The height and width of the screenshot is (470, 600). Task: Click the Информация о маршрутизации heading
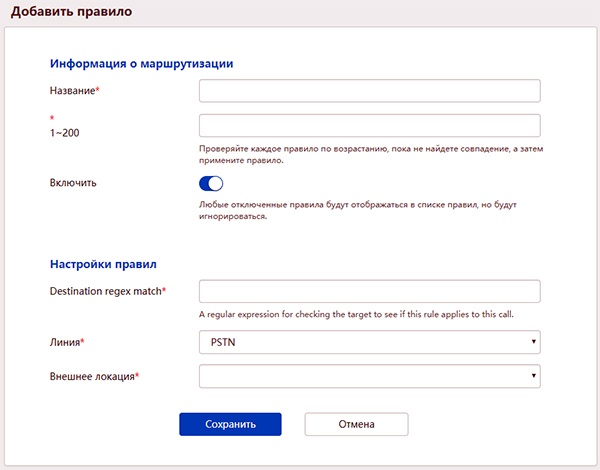(142, 63)
